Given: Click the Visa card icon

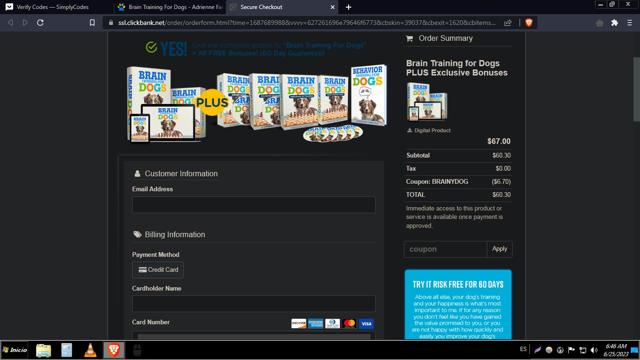Looking at the screenshot, I should click(366, 324).
